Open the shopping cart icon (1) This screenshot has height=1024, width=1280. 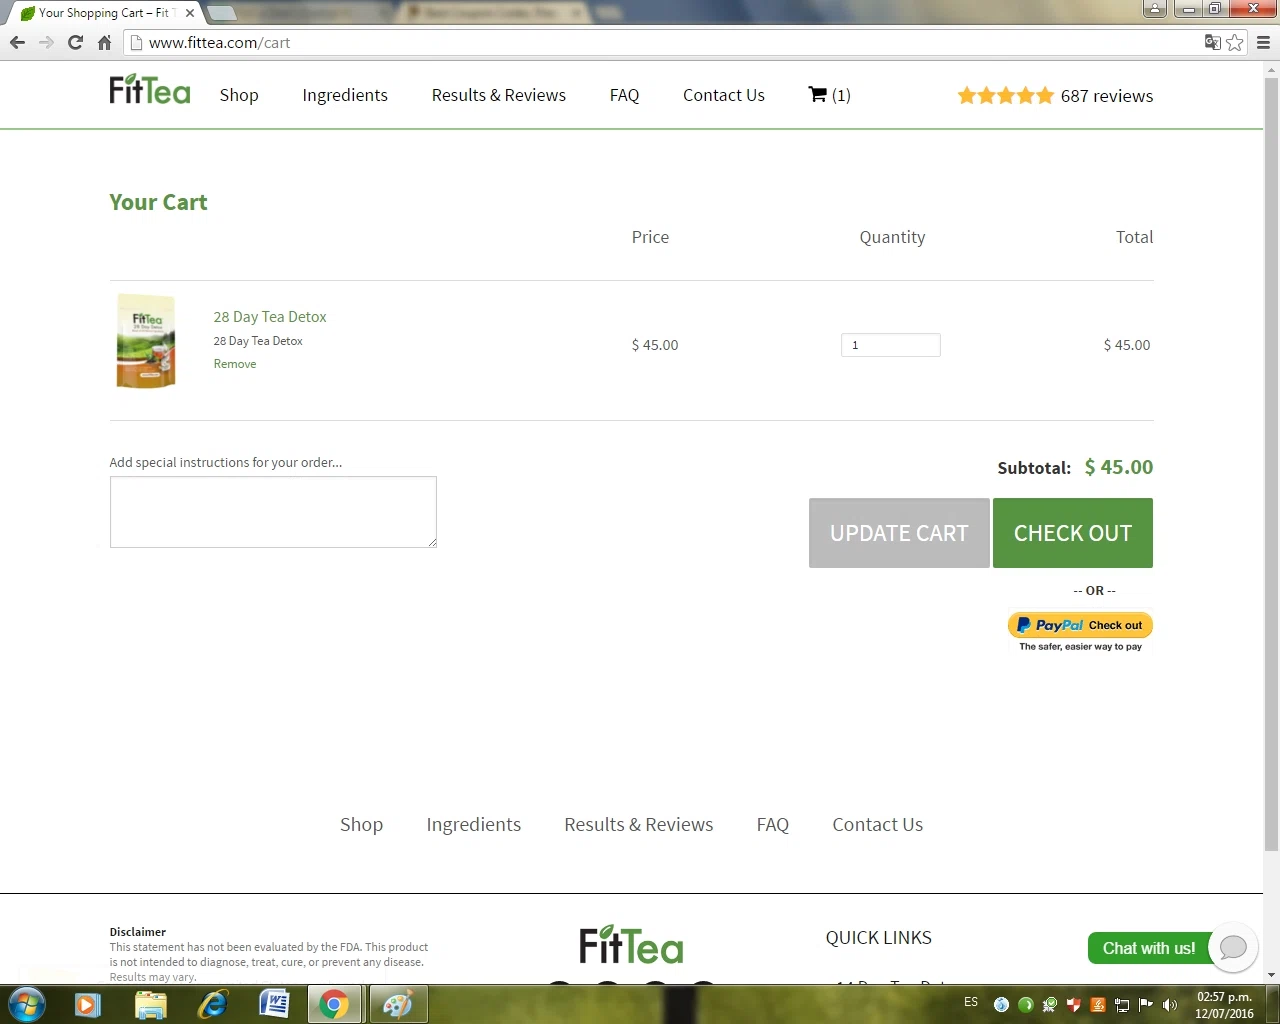829,95
